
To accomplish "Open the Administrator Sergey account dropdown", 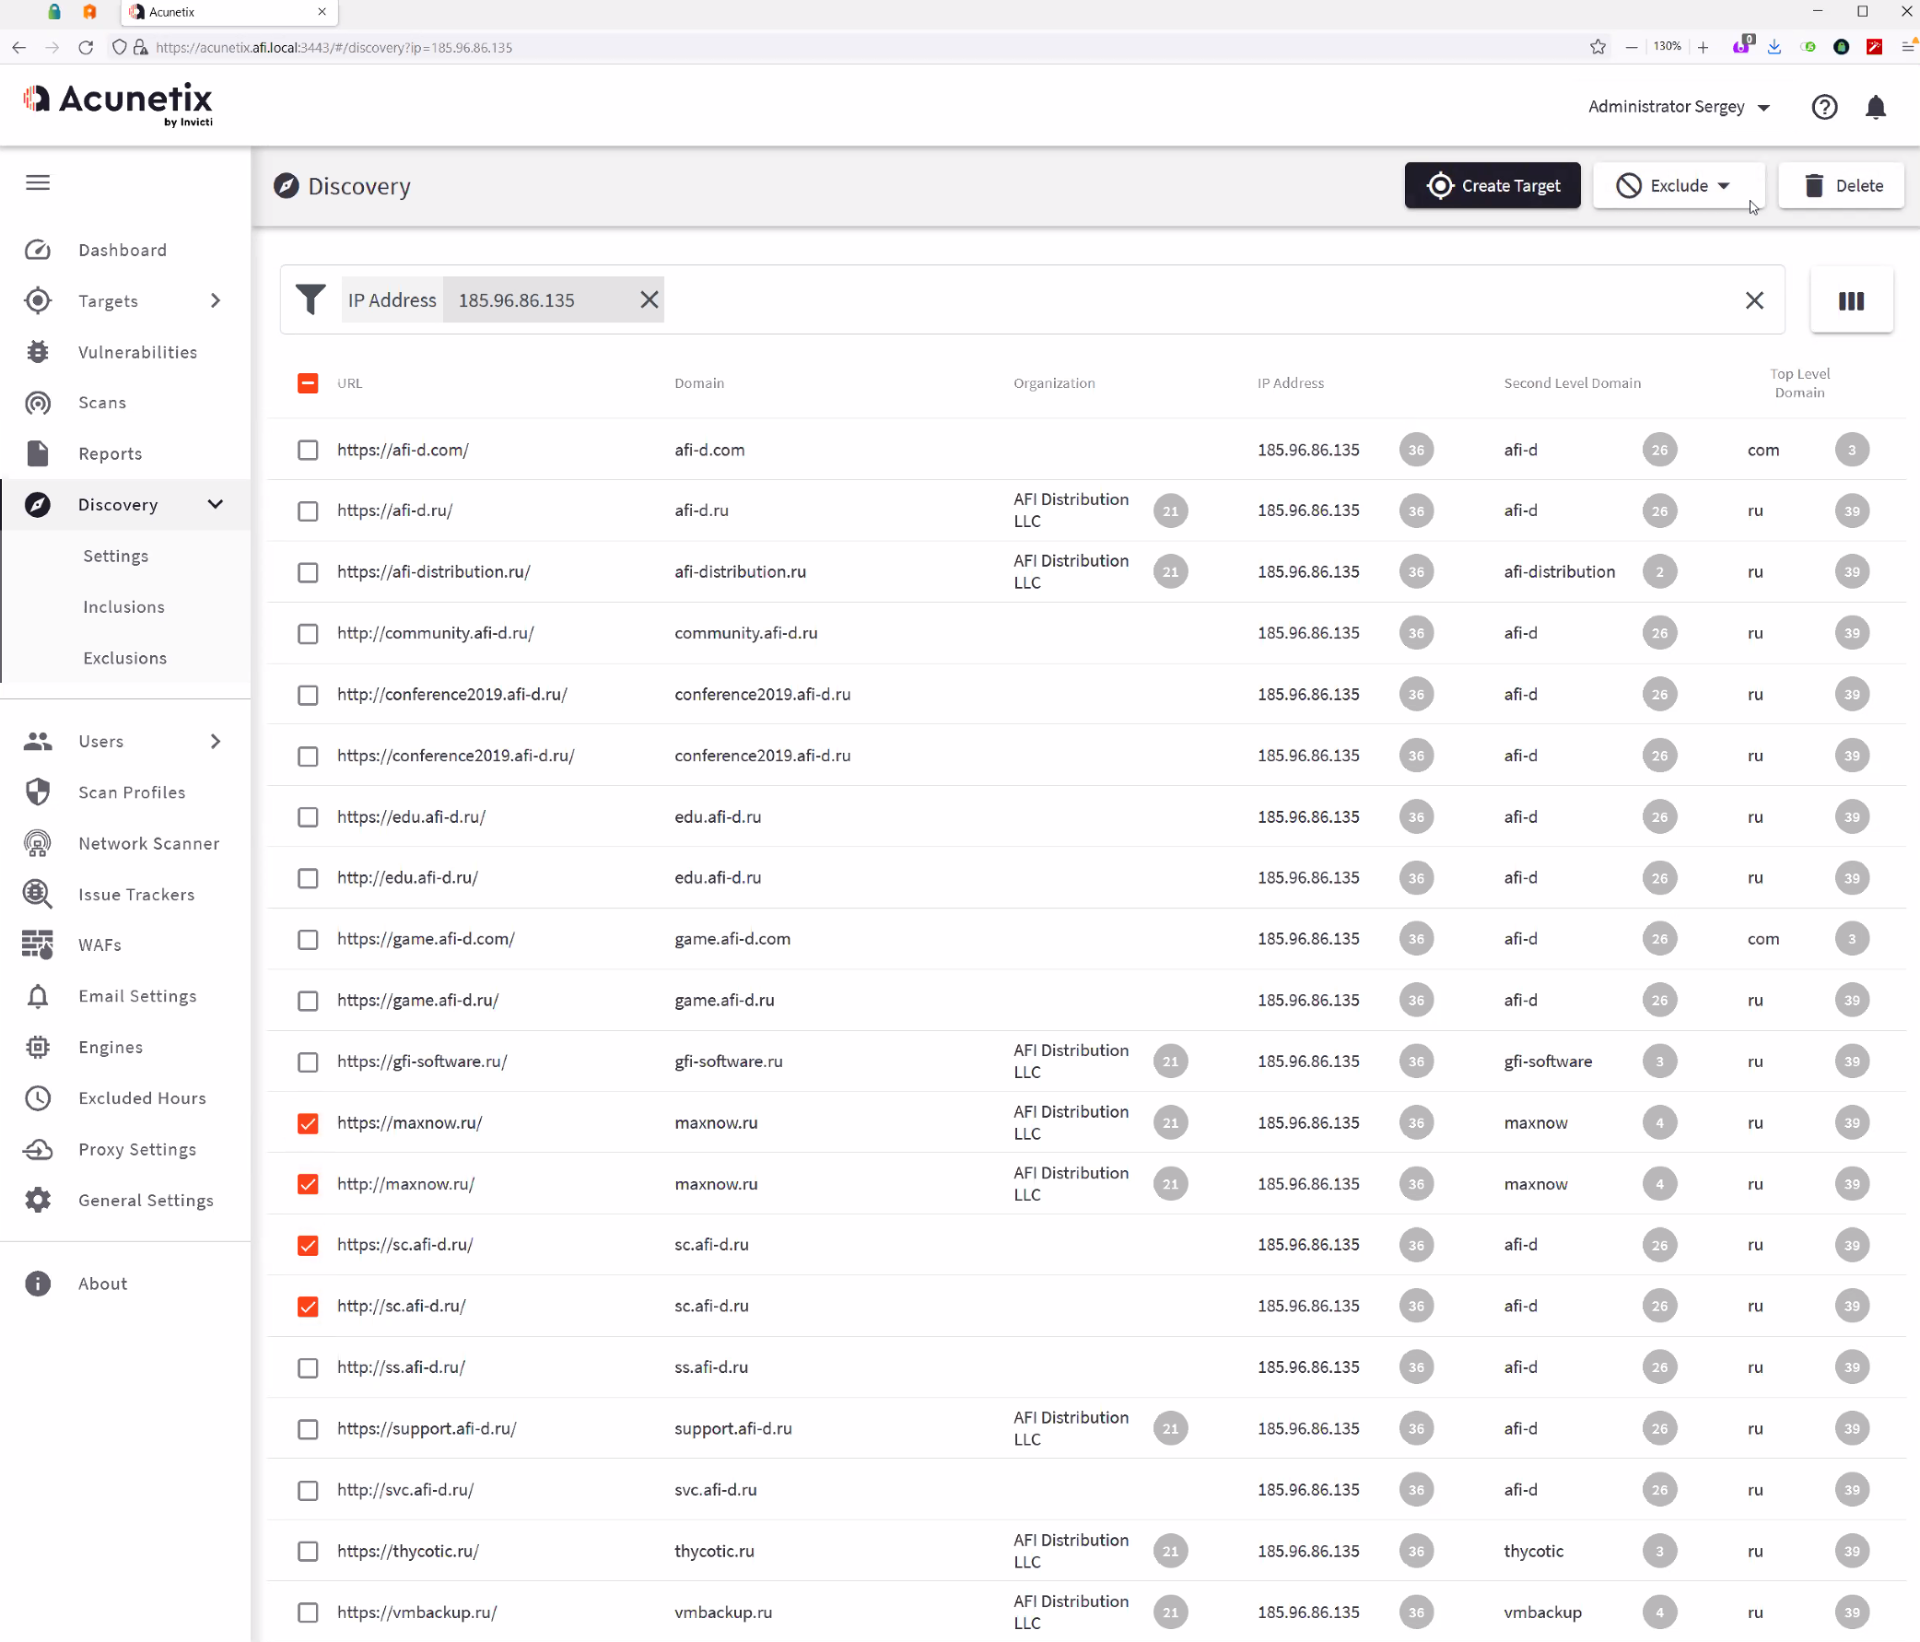I will pyautogui.click(x=1678, y=107).
